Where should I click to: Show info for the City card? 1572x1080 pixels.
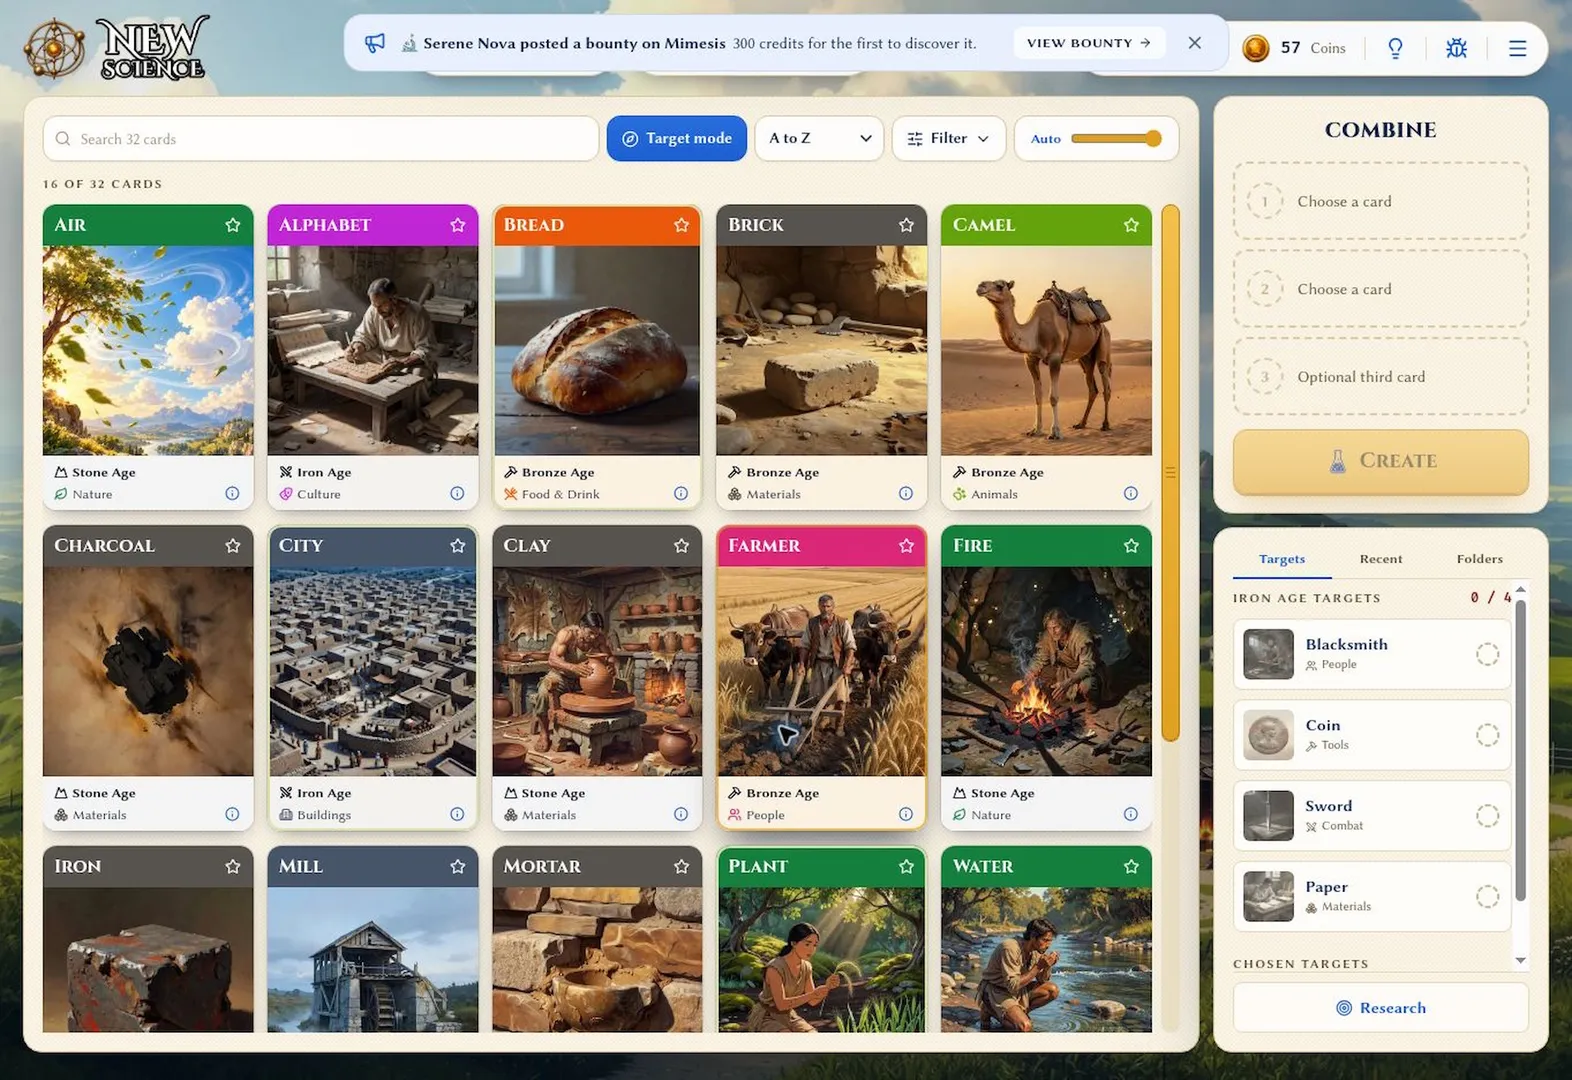coord(457,814)
